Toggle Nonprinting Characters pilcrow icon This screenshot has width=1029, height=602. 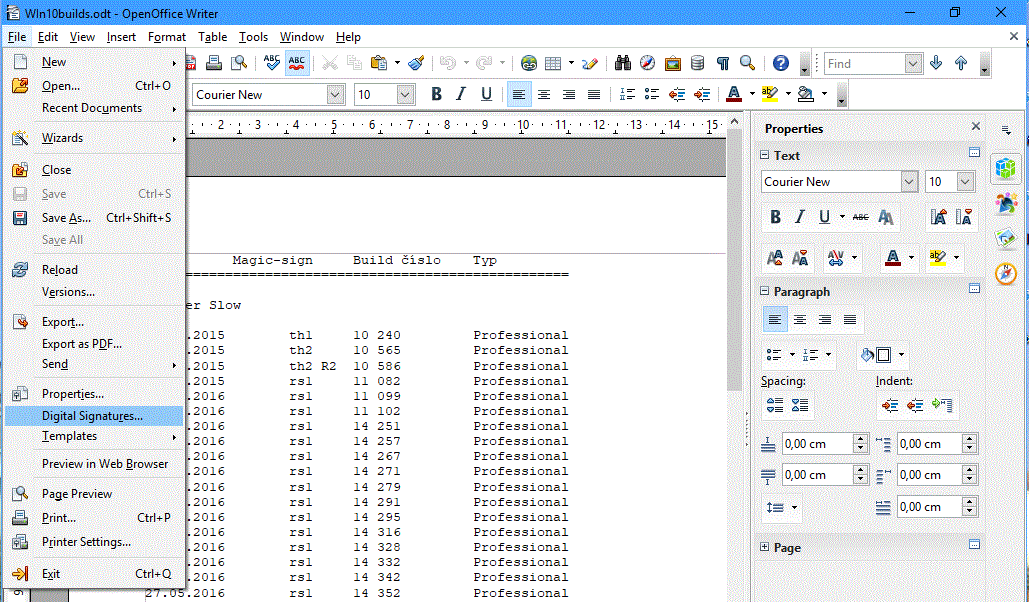pos(722,63)
